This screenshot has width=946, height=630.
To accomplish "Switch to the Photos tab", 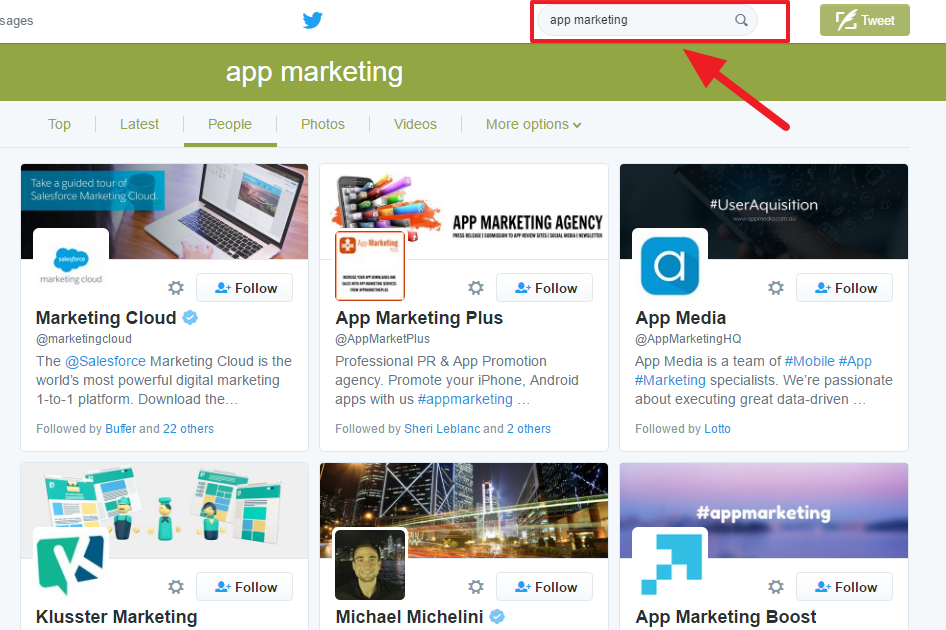I will [322, 124].
